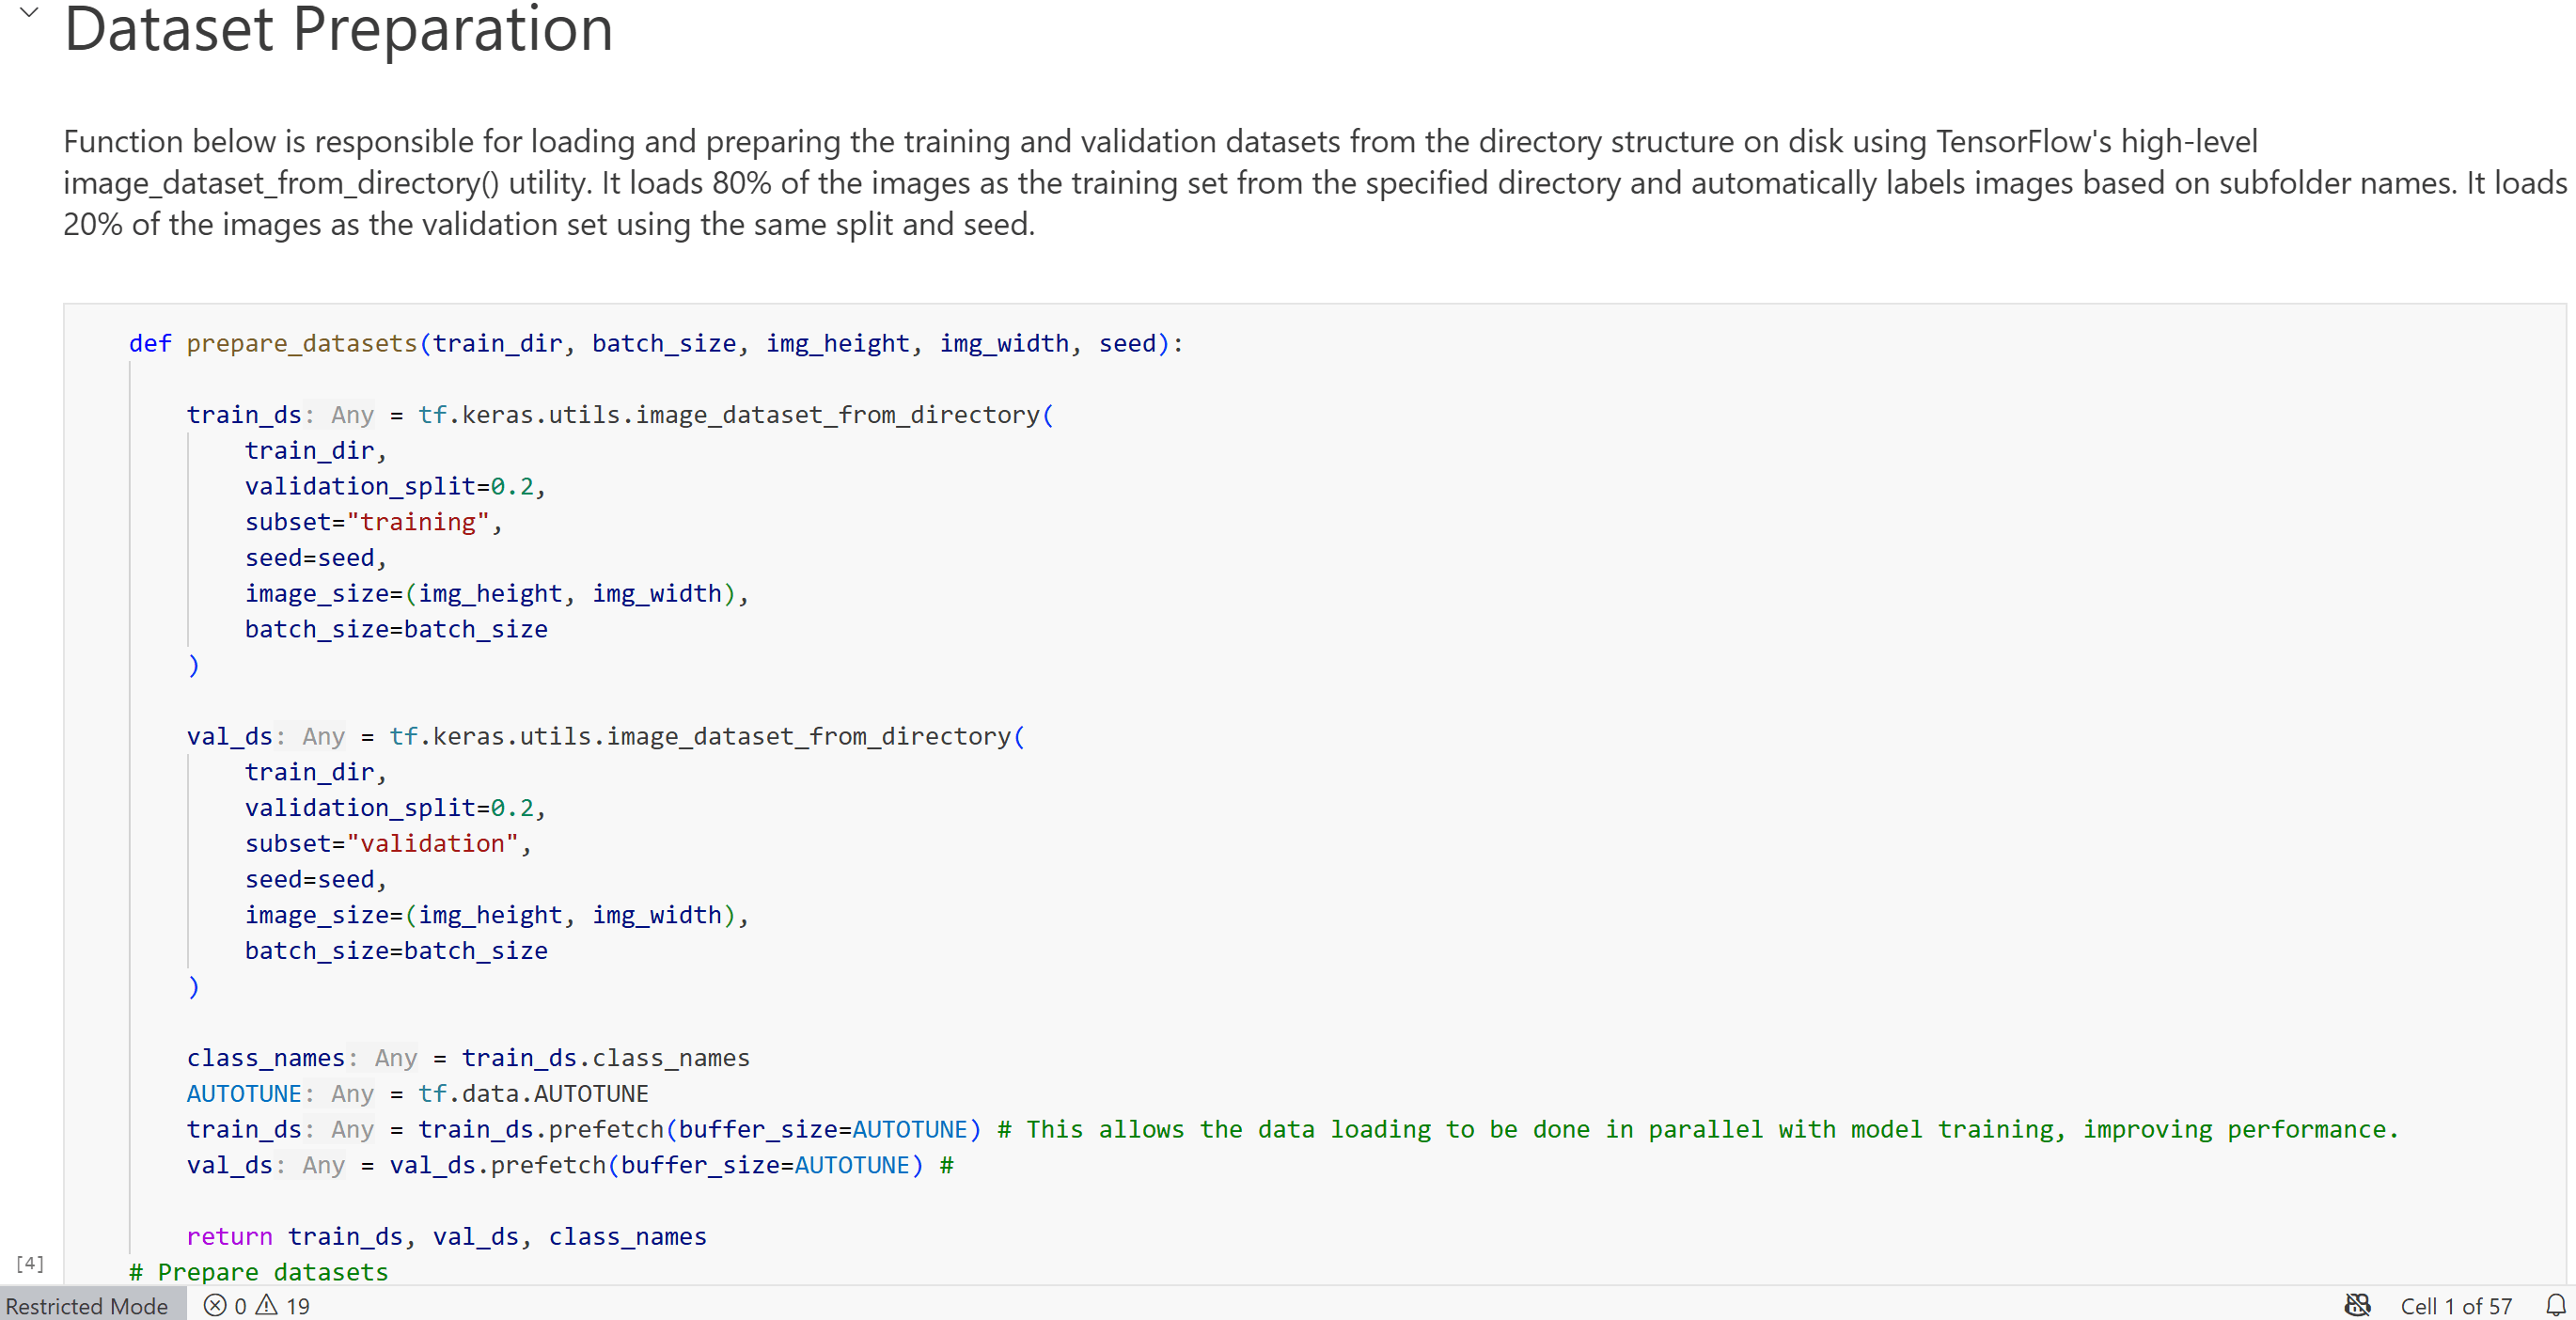Viewport: 2576px width, 1320px height.
Task: Click val_ds tf.keras image_dataset_from_directory line
Action: pyautogui.click(x=606, y=736)
